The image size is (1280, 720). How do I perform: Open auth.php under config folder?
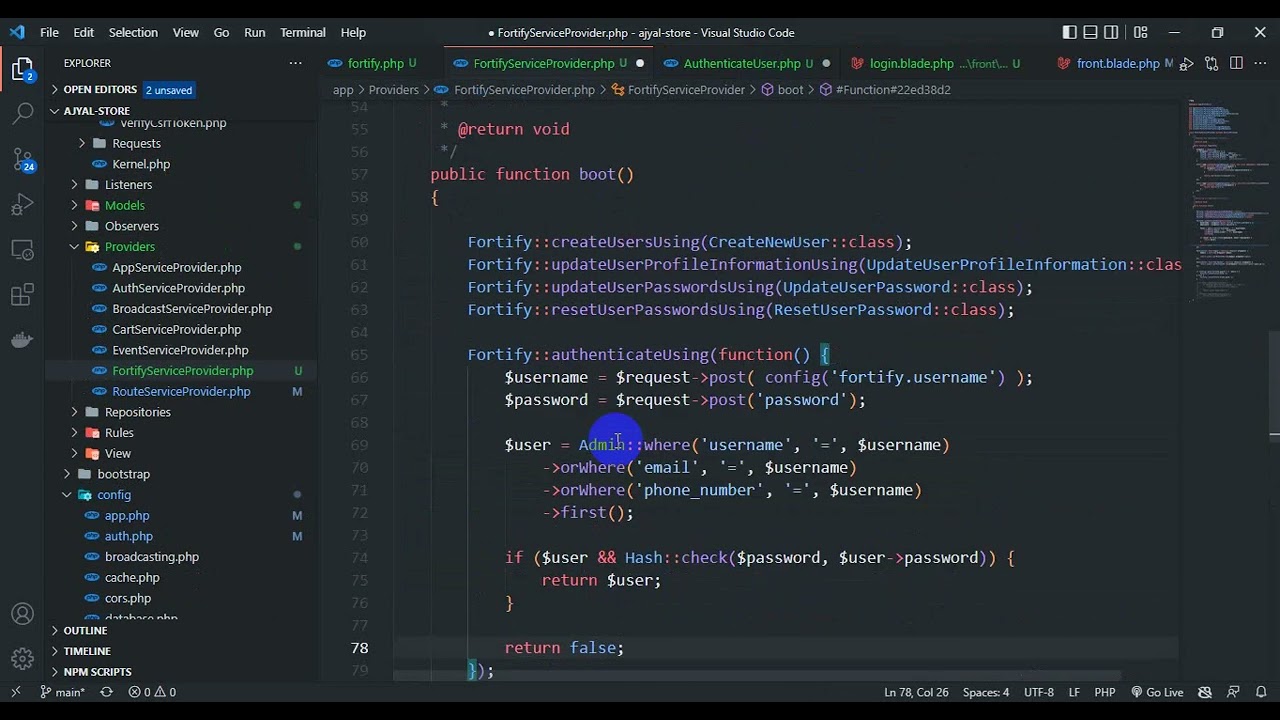[128, 536]
